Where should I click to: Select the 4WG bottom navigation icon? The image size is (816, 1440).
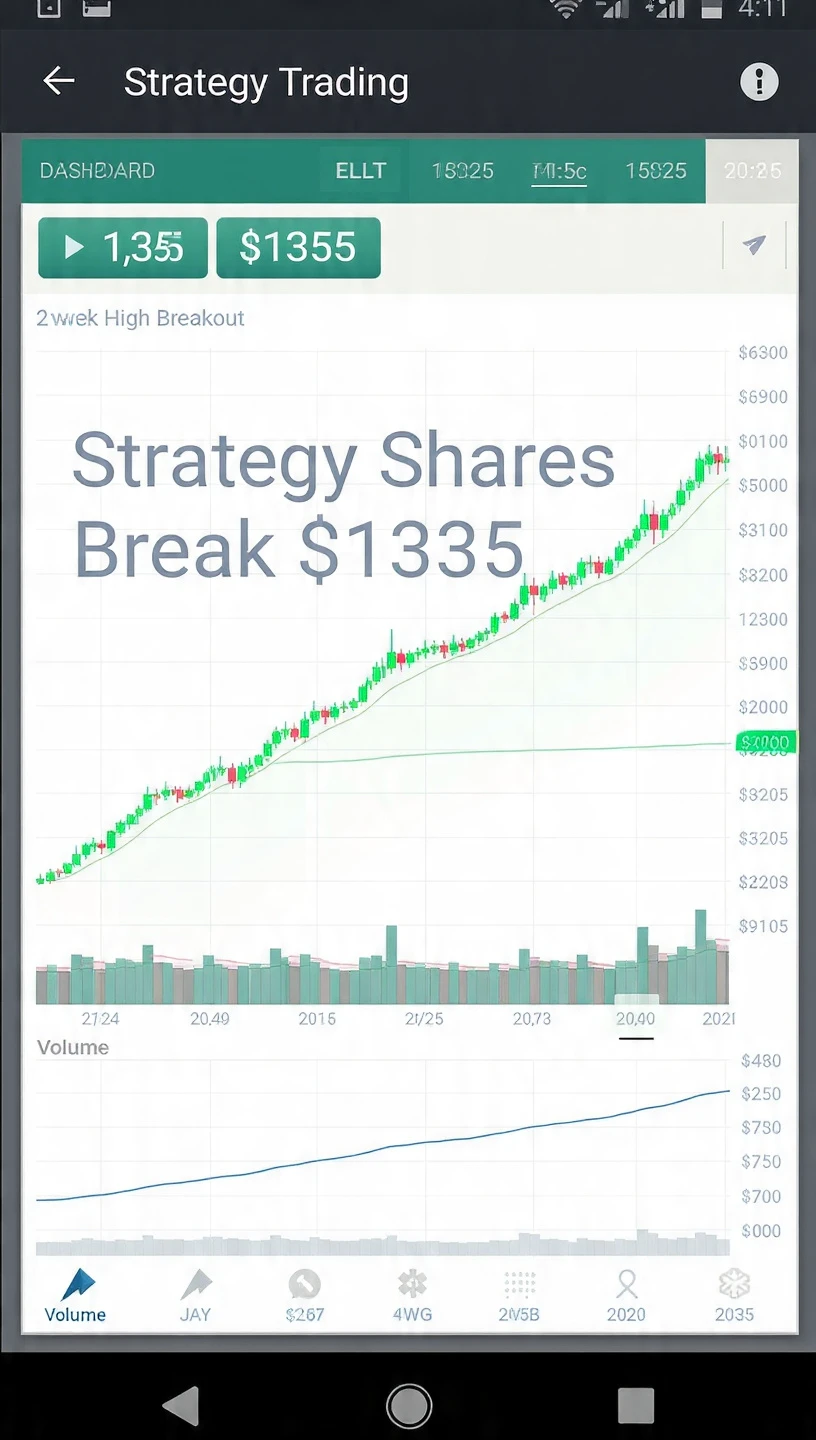(x=412, y=1295)
